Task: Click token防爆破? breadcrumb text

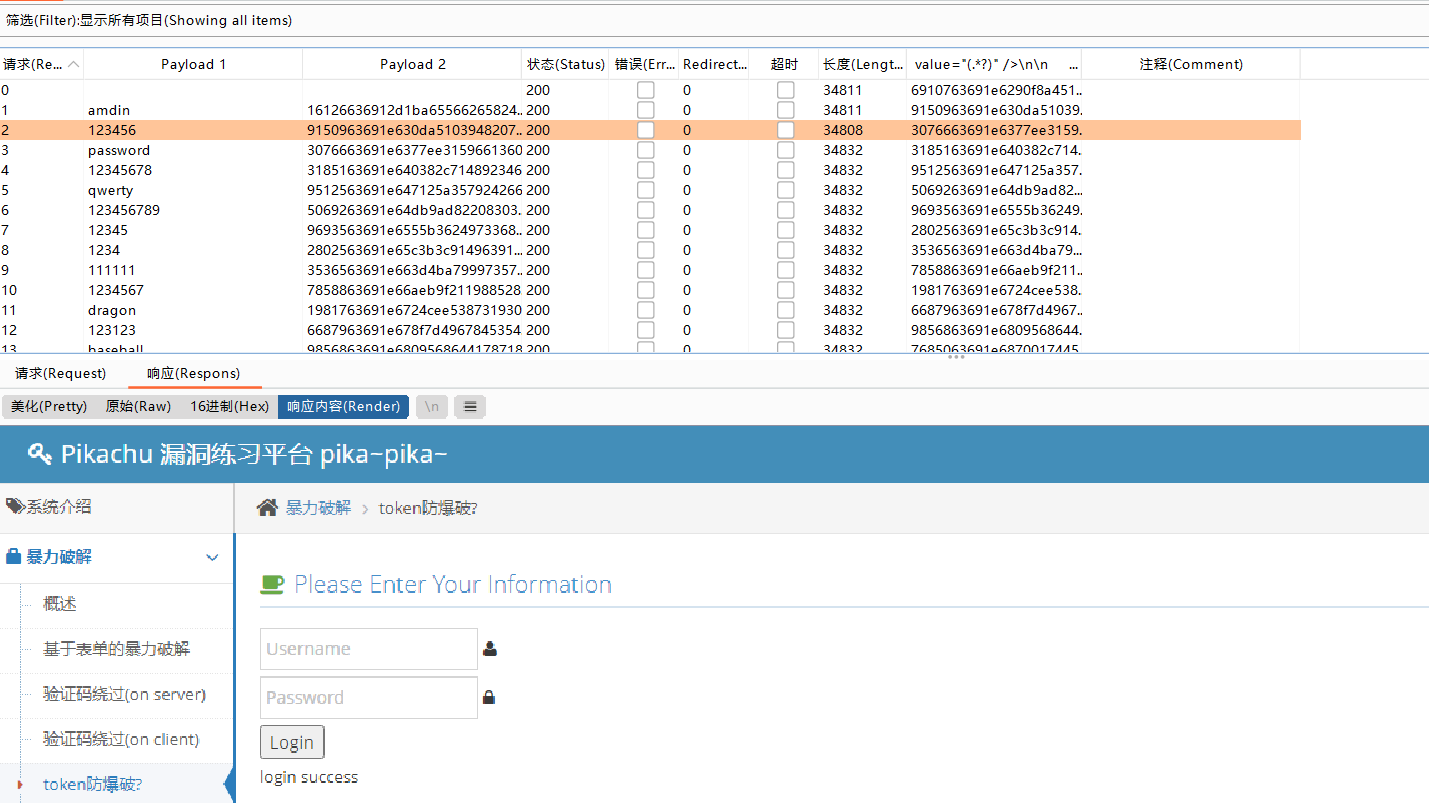Action: (x=428, y=508)
